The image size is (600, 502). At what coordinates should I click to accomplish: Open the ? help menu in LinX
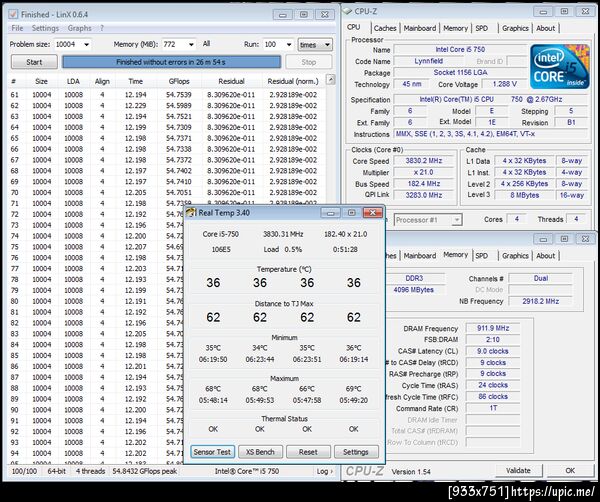[x=102, y=28]
